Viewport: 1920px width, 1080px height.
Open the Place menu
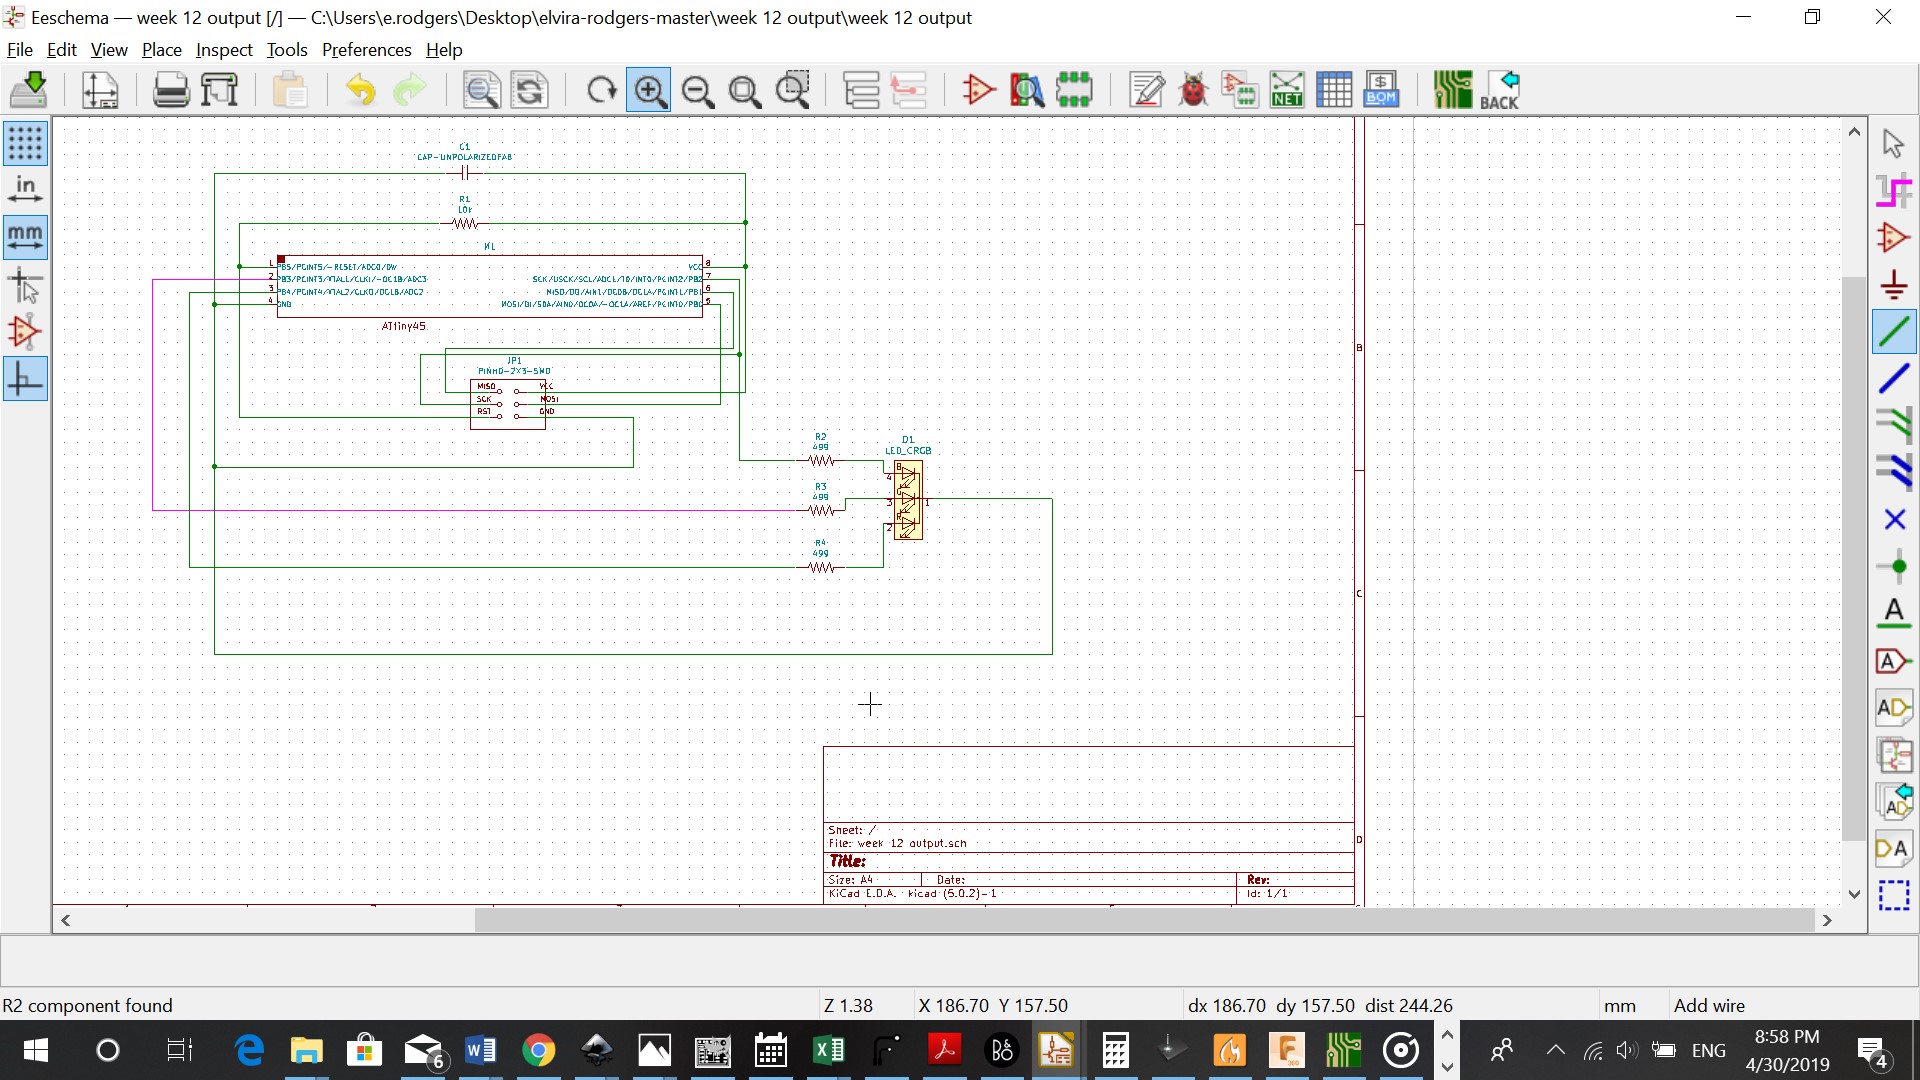(x=161, y=50)
